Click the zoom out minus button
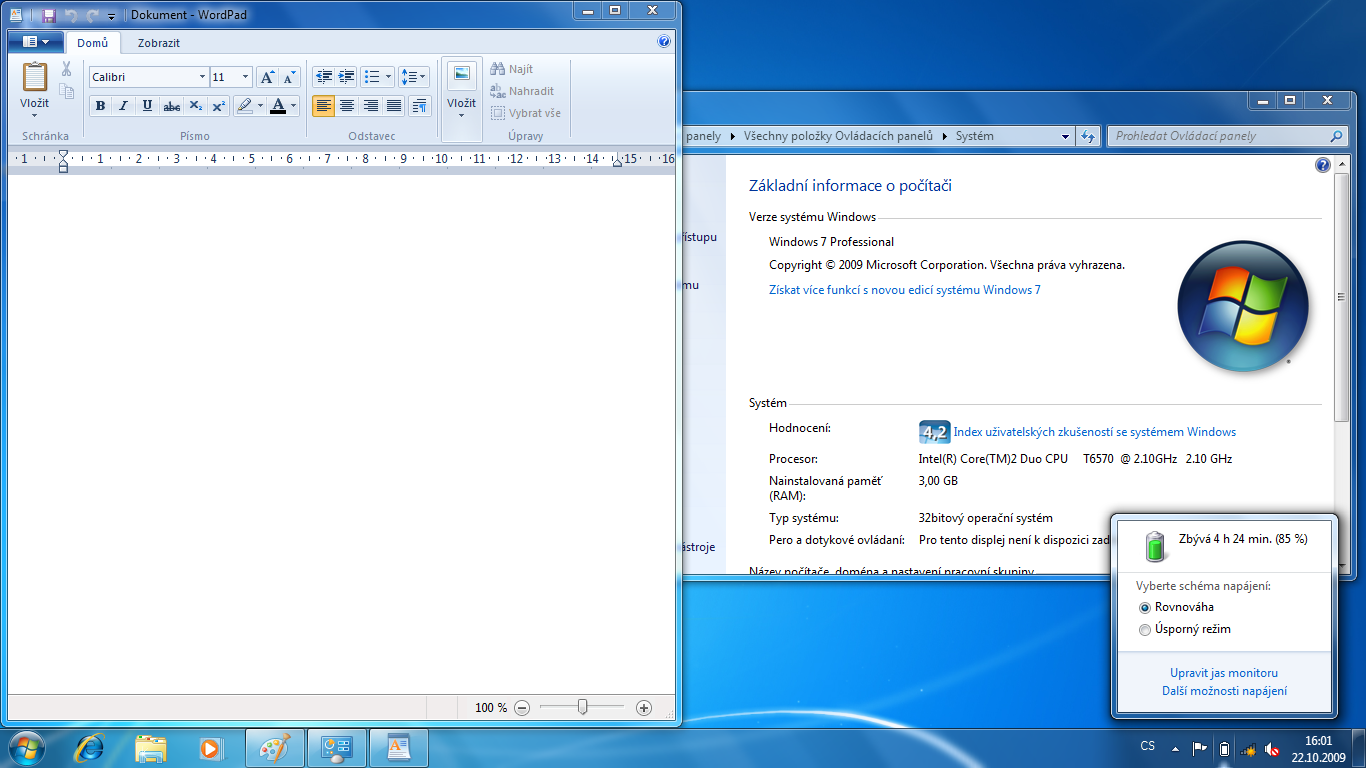The height and width of the screenshot is (768, 1366). pos(522,708)
